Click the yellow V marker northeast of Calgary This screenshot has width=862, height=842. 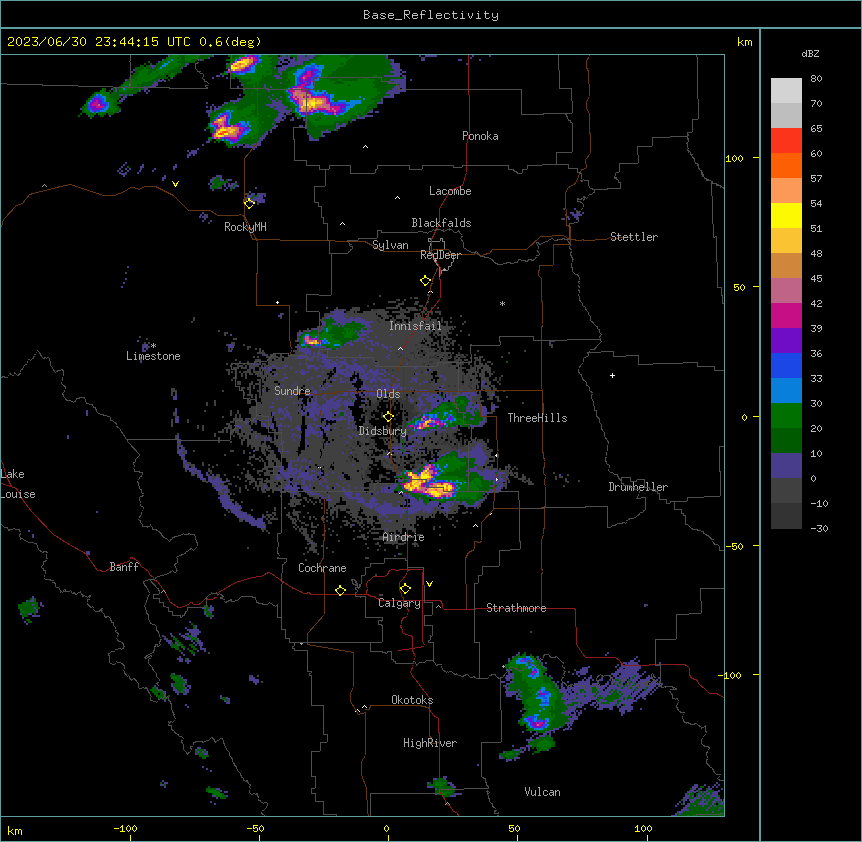pyautogui.click(x=429, y=584)
